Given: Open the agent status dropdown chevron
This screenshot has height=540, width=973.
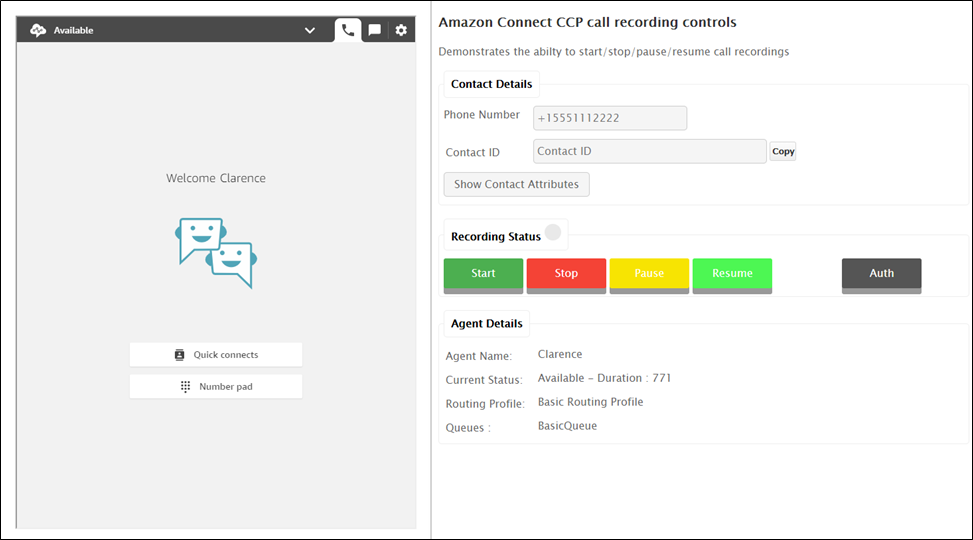Looking at the screenshot, I should click(x=310, y=30).
